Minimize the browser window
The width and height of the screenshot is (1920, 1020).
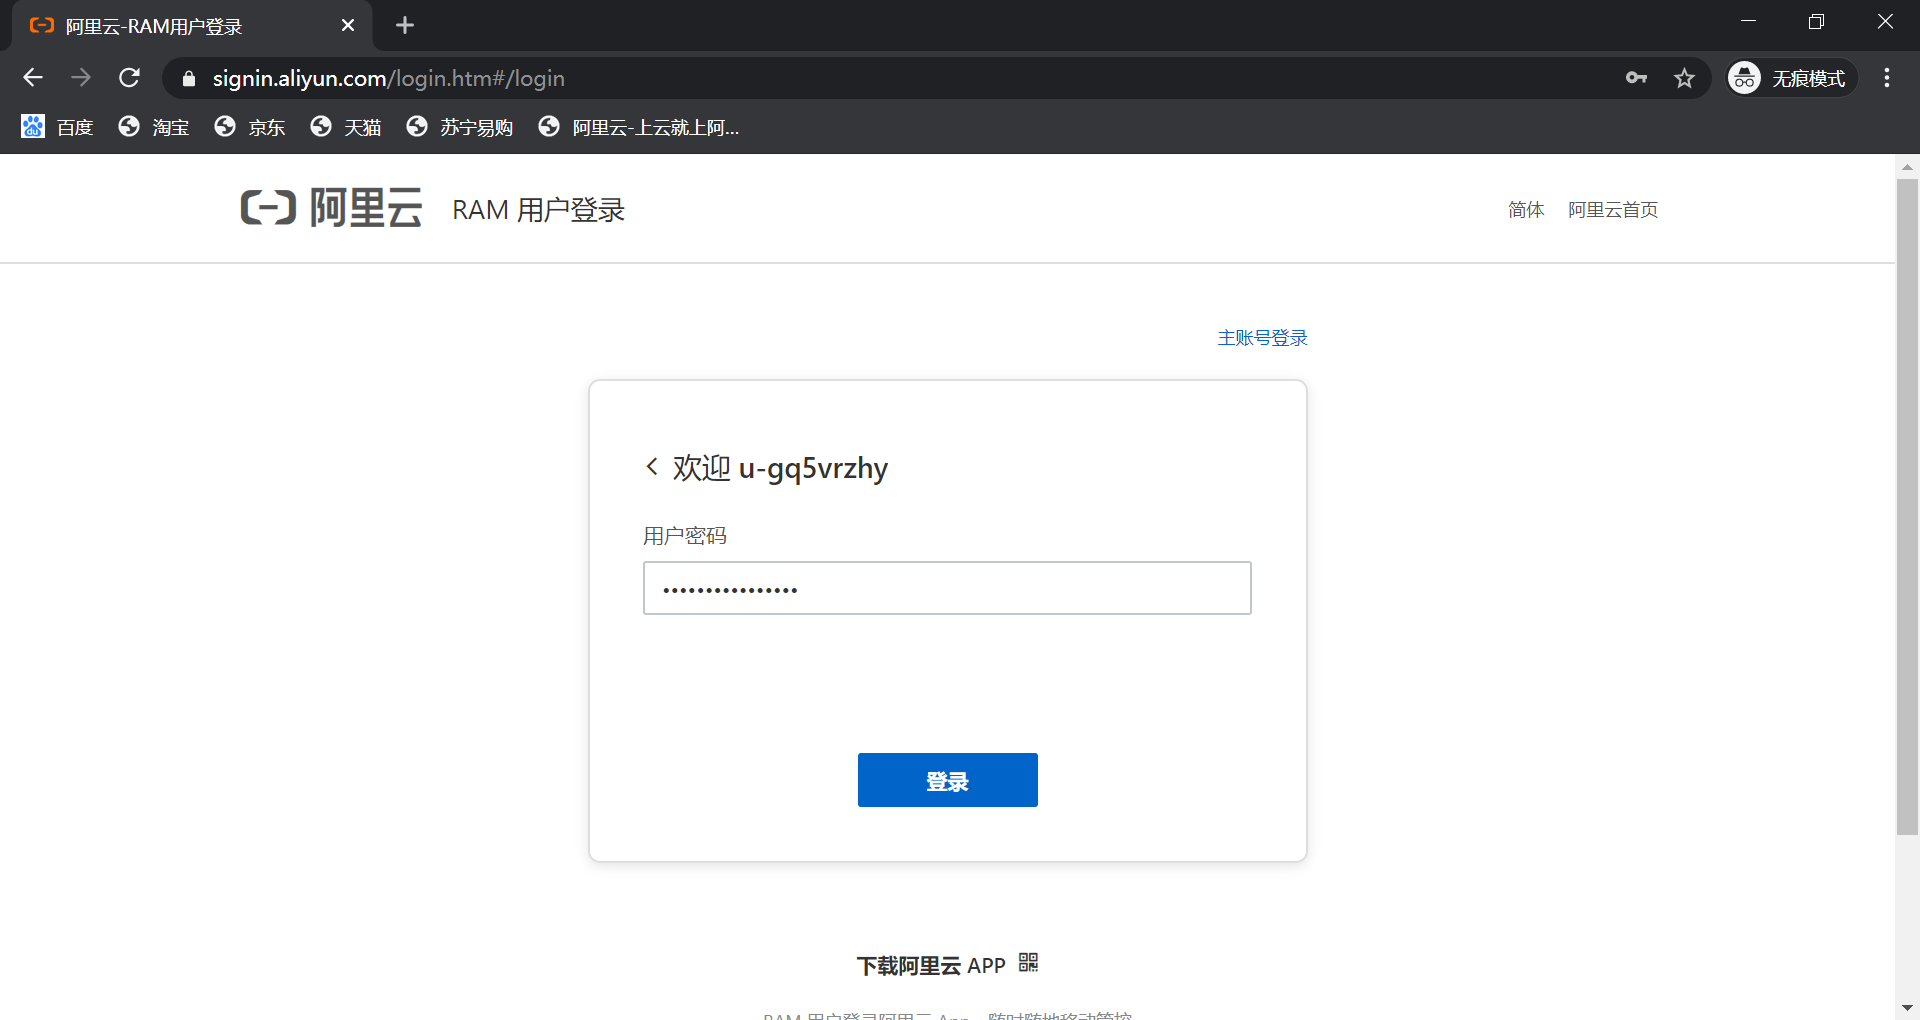click(x=1749, y=22)
